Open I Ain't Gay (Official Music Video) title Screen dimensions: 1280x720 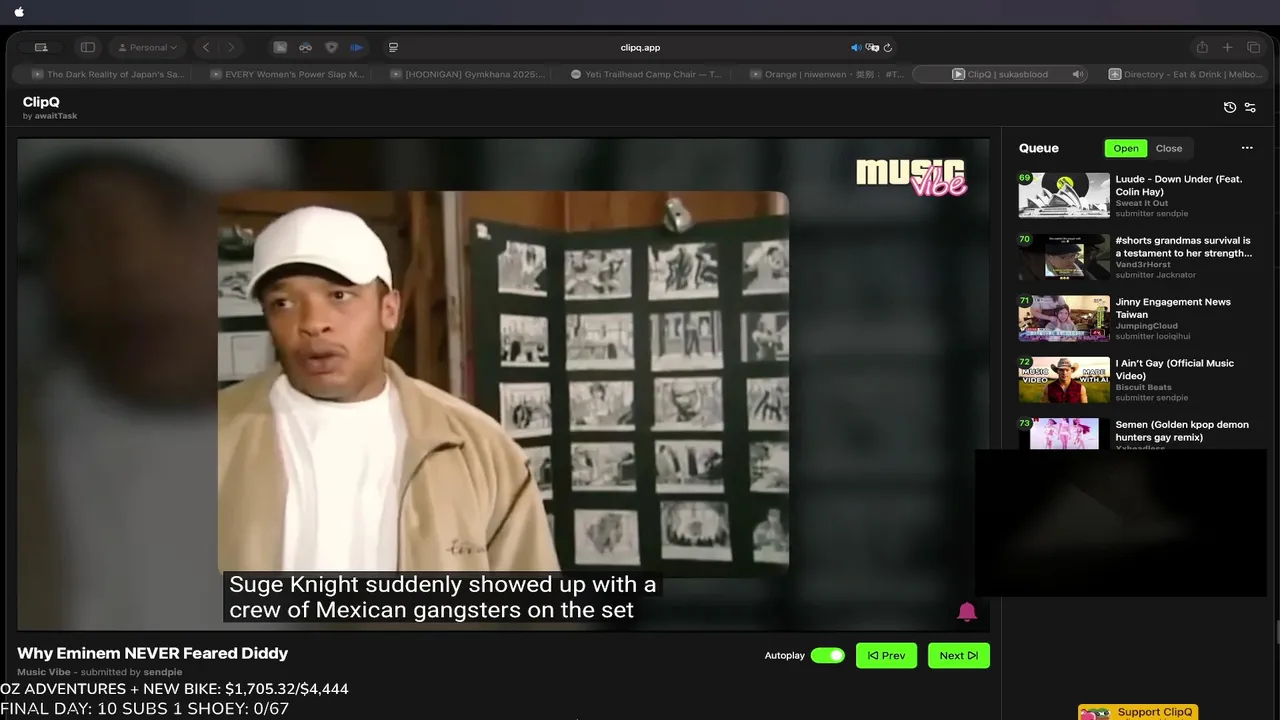(x=1175, y=369)
